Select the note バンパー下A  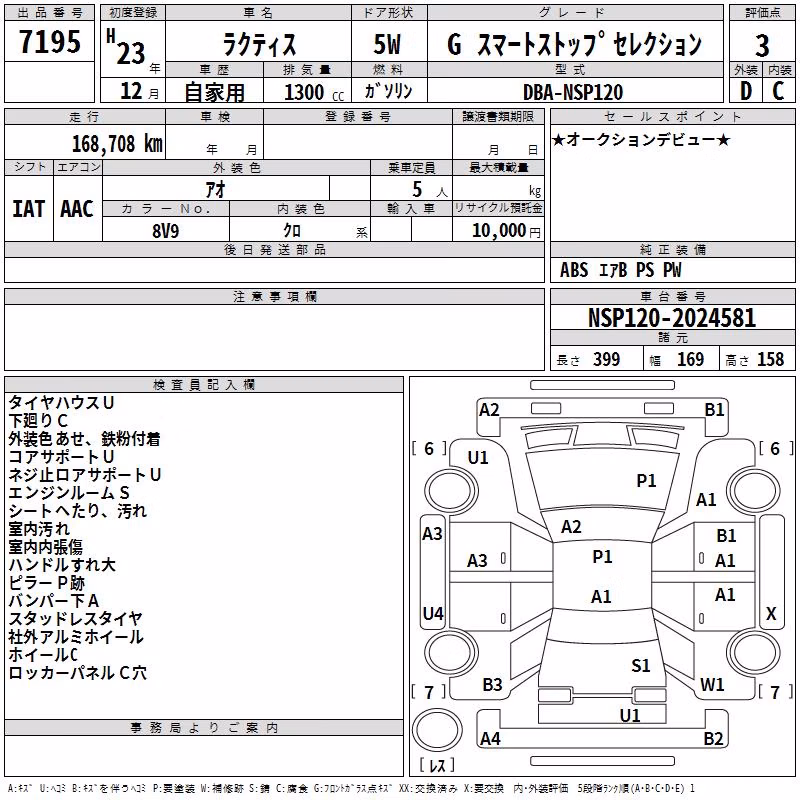pyautogui.click(x=54, y=601)
